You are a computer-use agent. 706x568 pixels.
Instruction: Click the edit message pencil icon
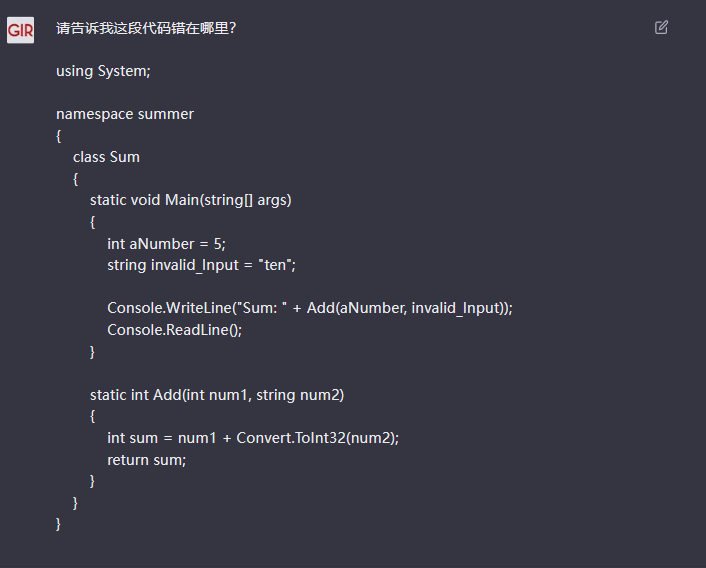[x=661, y=28]
